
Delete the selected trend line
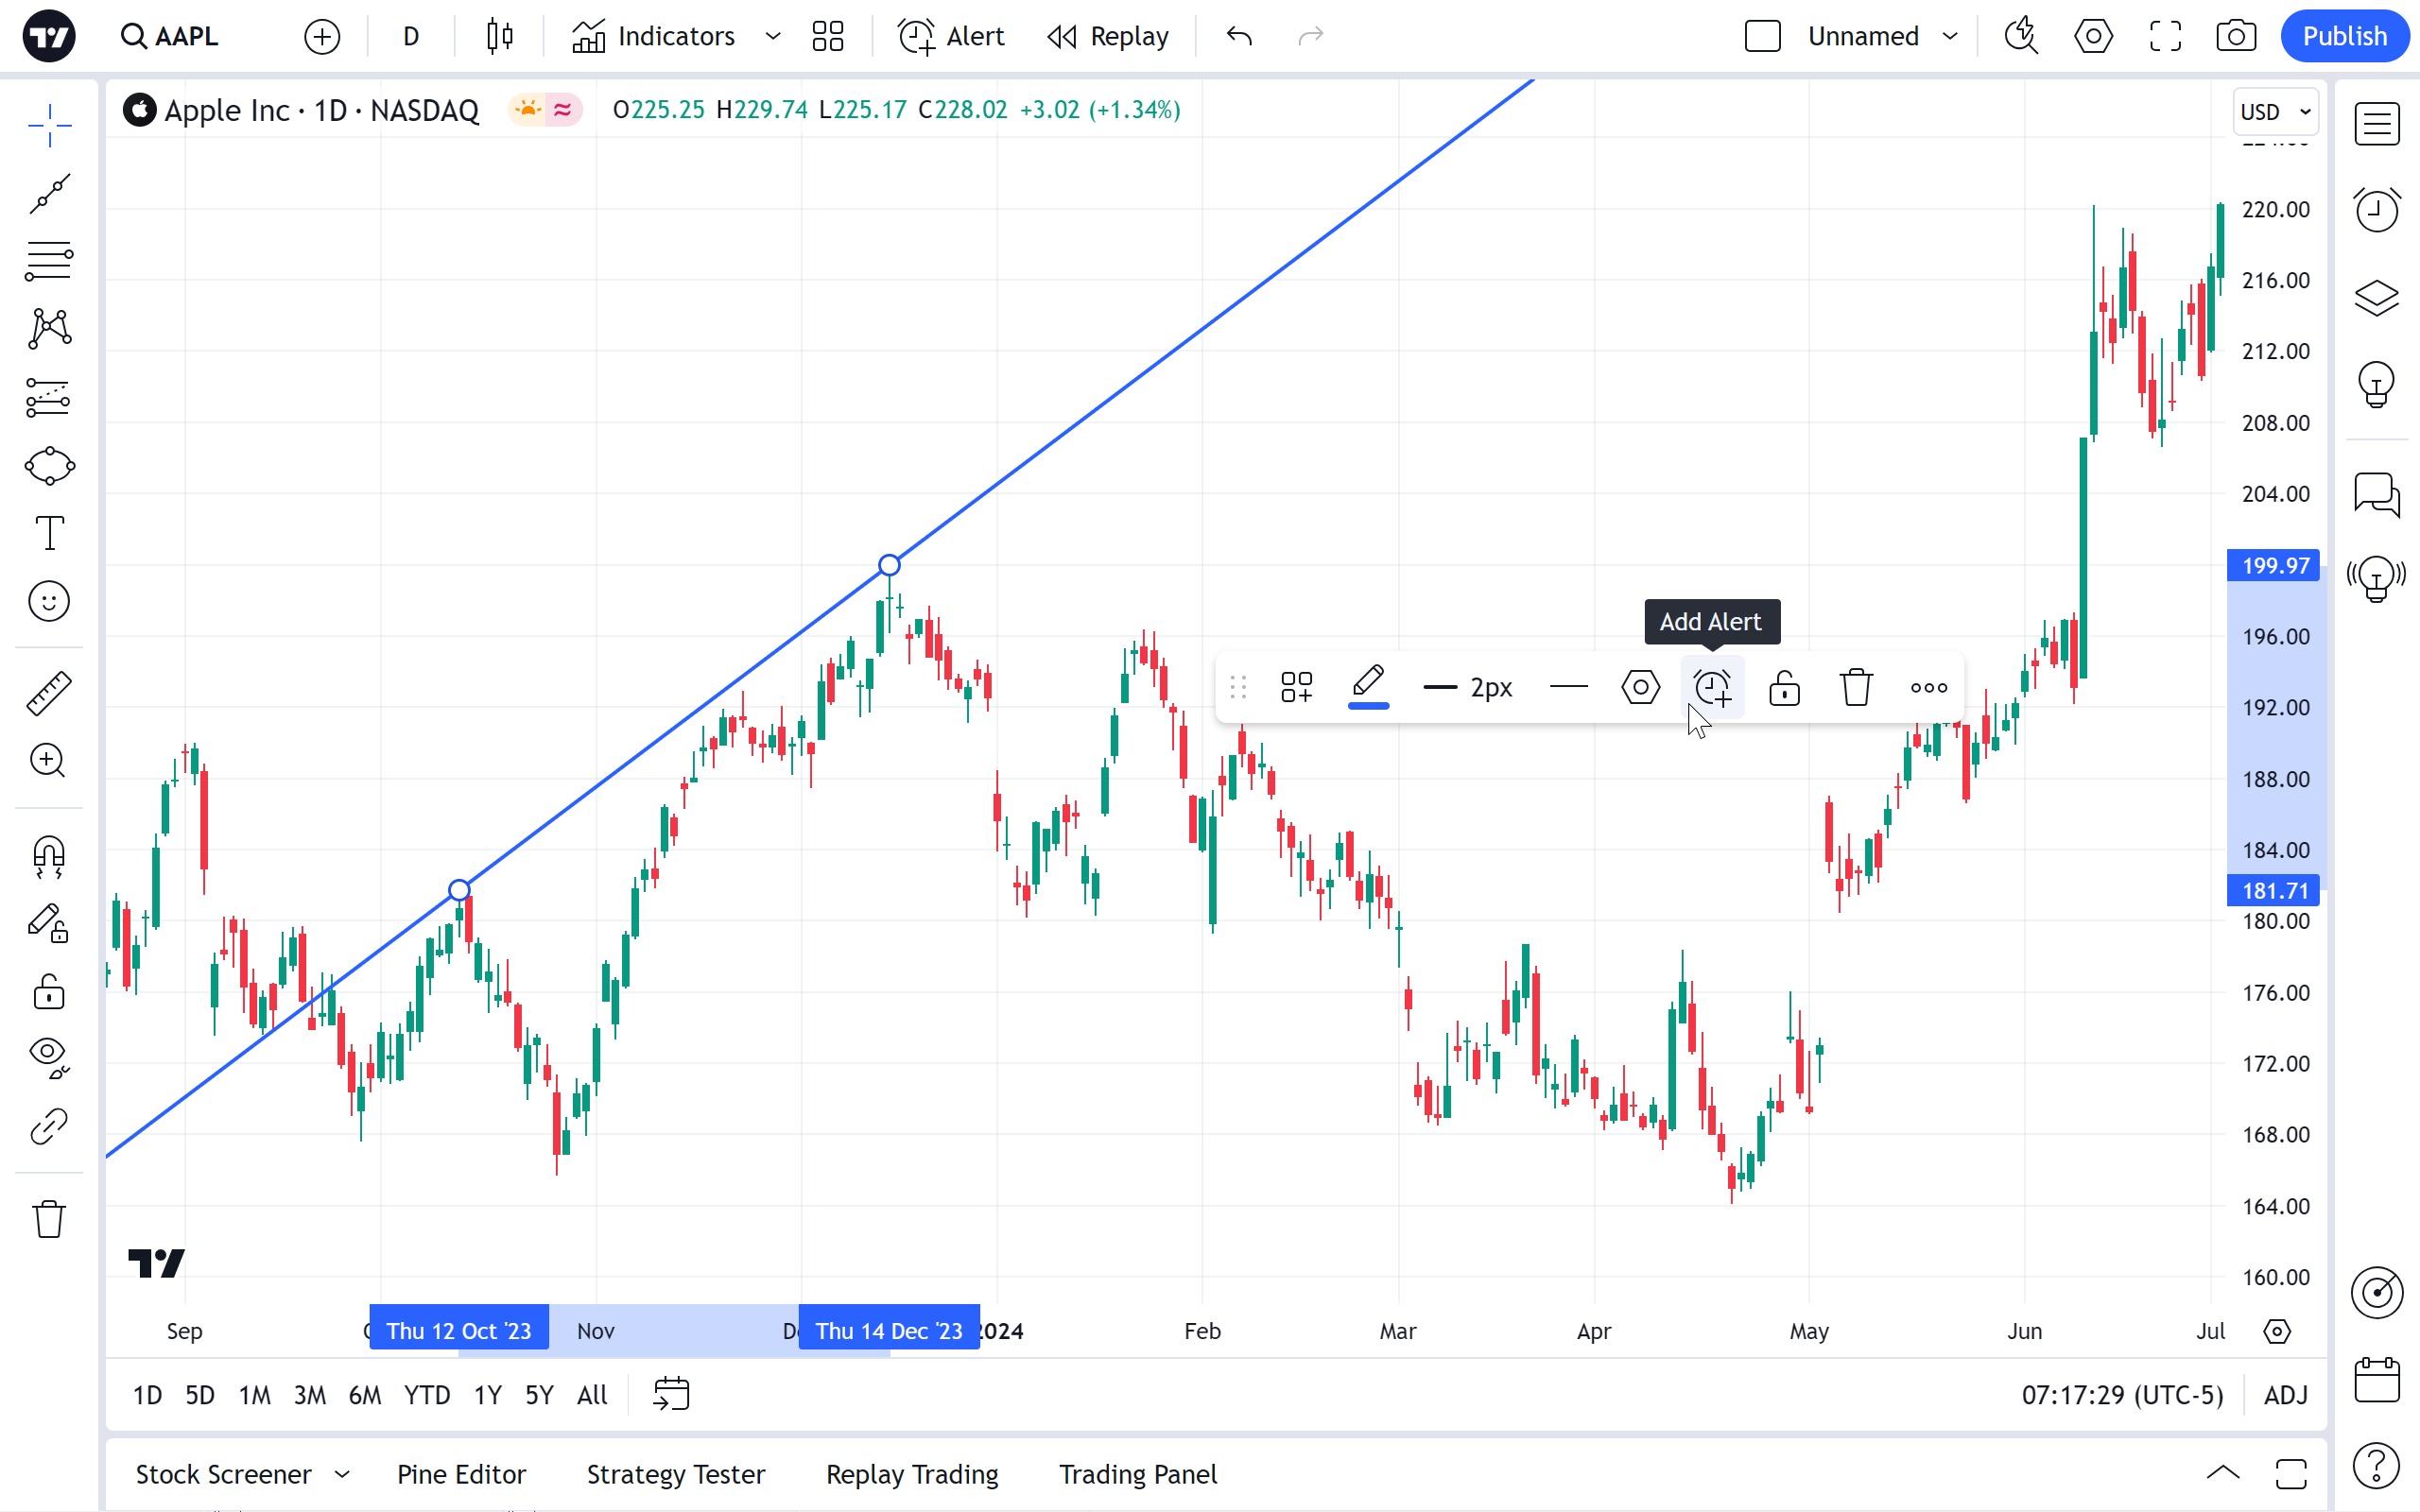(1856, 688)
